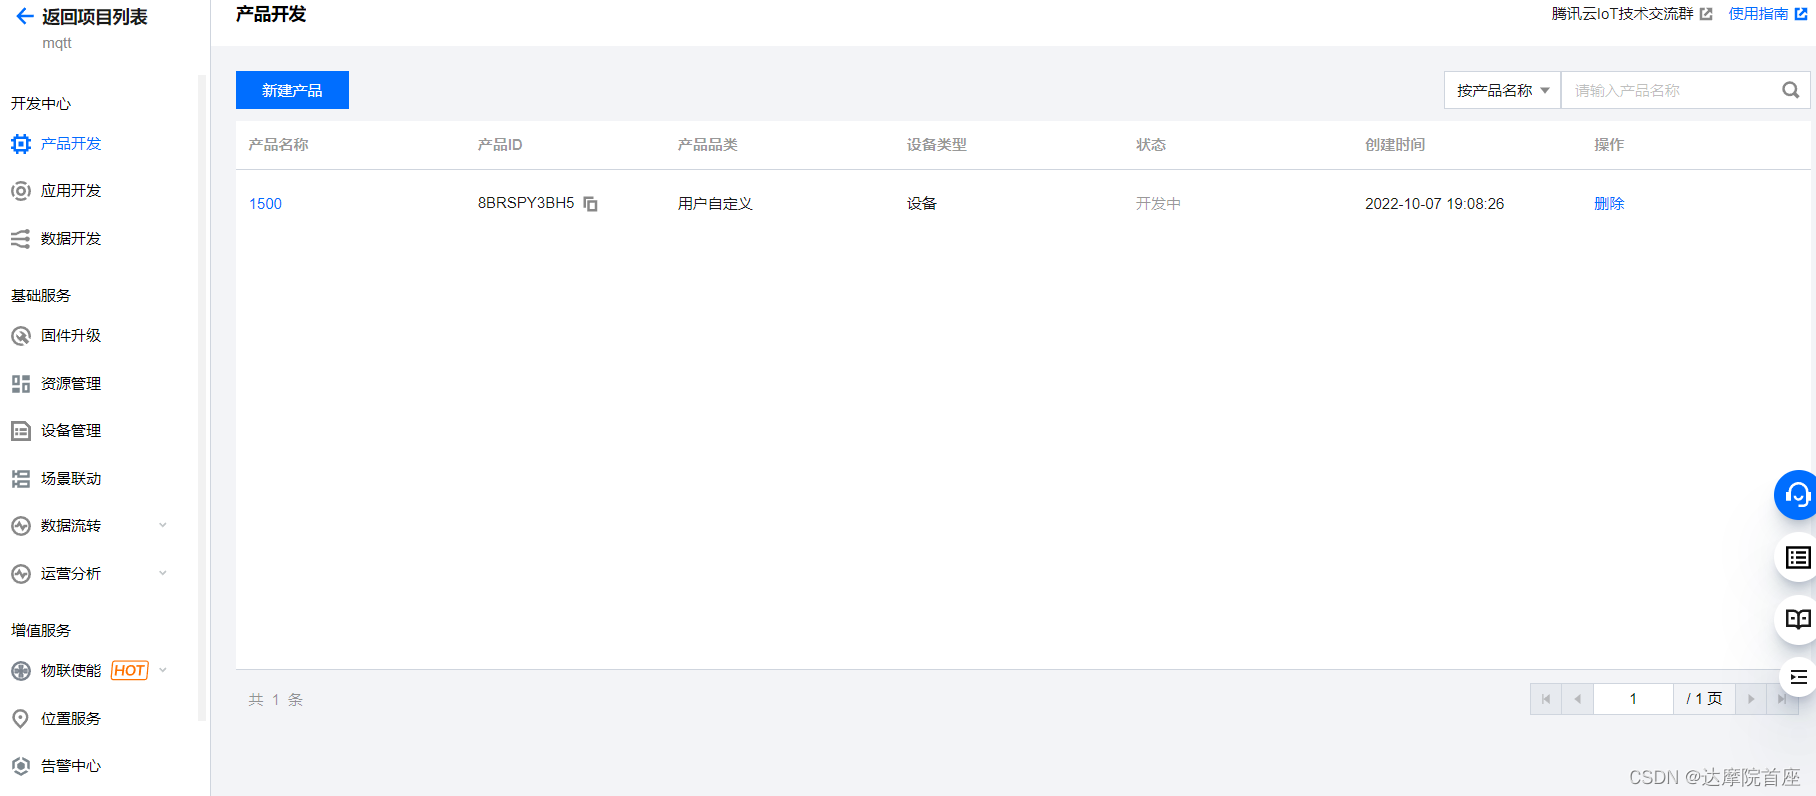
Task: Click the 物联使能 sidebar icon
Action: coord(21,671)
